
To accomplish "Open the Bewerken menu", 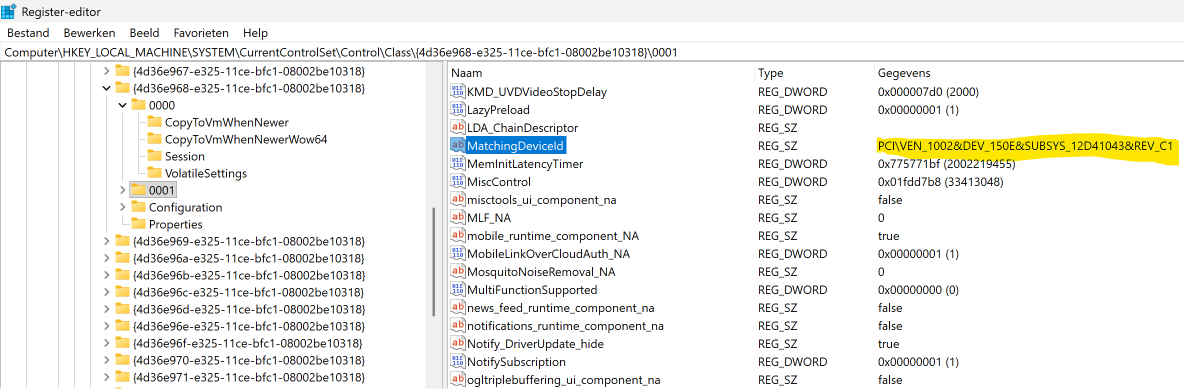I will [x=89, y=33].
